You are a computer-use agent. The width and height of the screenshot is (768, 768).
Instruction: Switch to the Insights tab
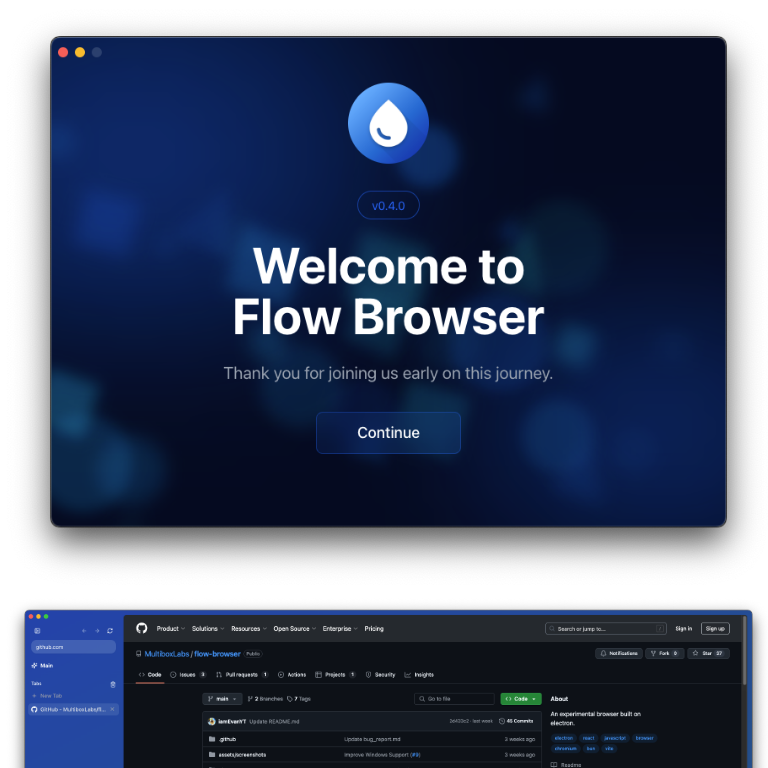419,674
